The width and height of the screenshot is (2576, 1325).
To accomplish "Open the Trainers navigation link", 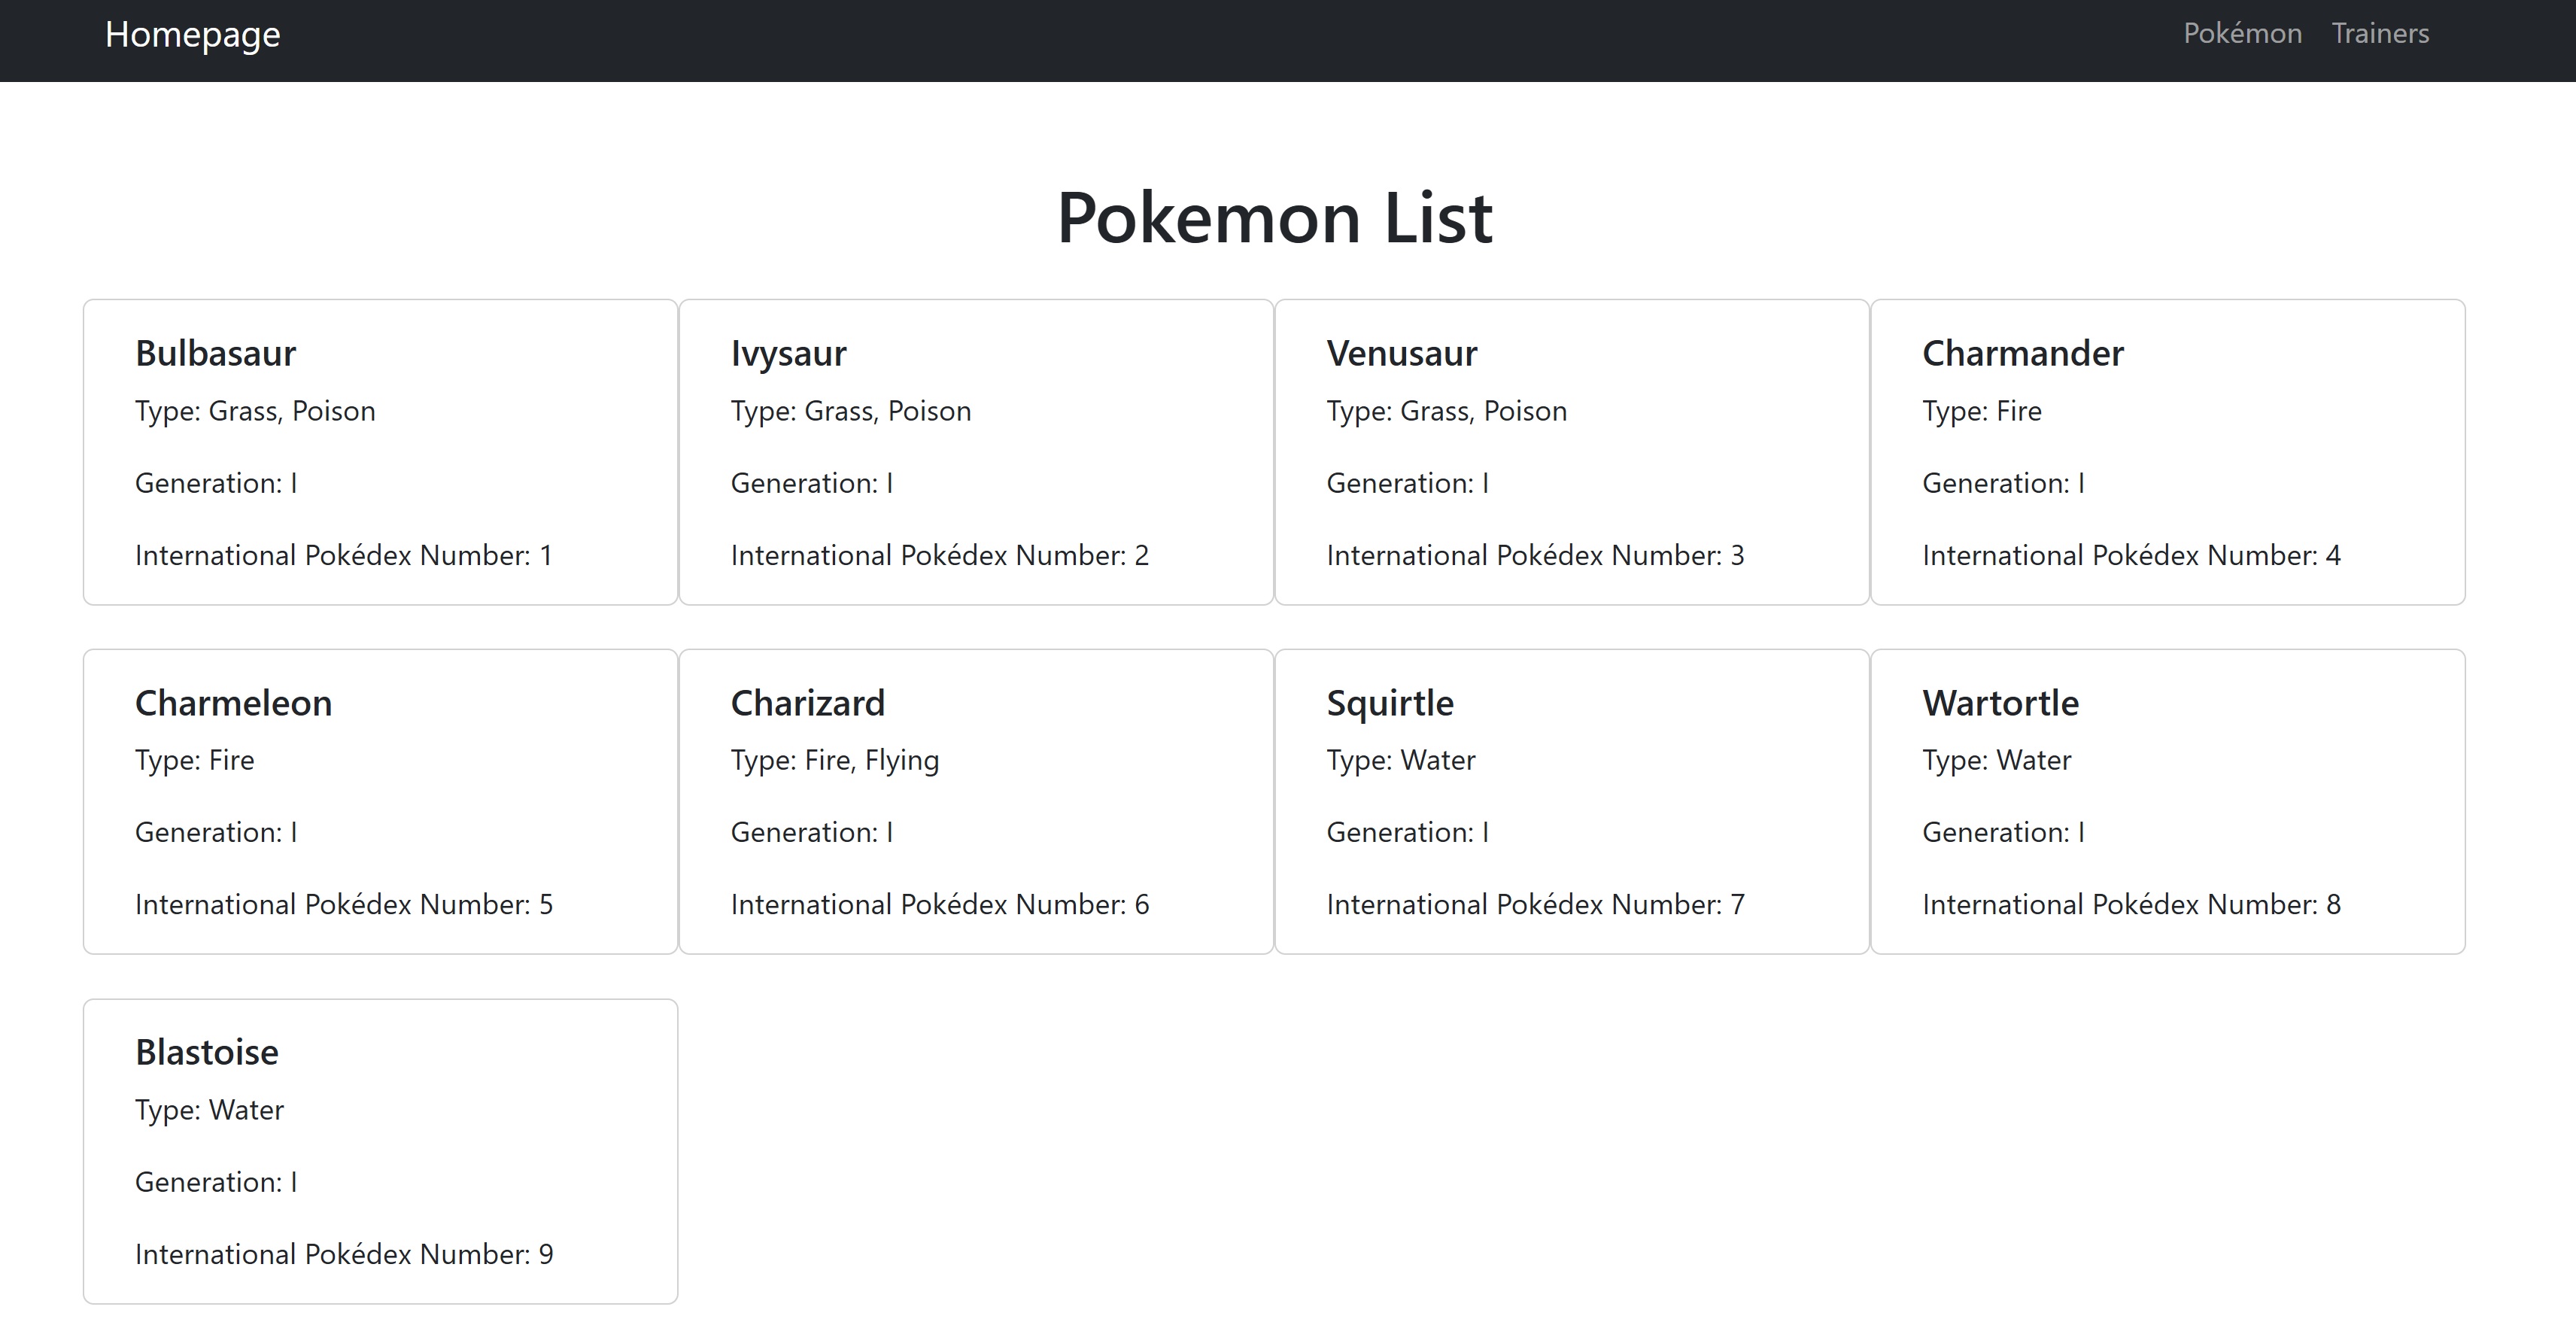I will (2381, 33).
